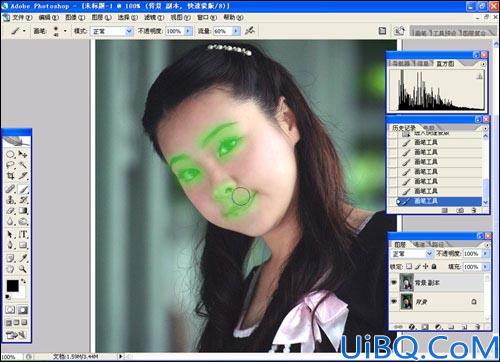Screen dimensions: 500x362
Task: Toggle visibility of the 背景 layer
Action: pos(394,301)
